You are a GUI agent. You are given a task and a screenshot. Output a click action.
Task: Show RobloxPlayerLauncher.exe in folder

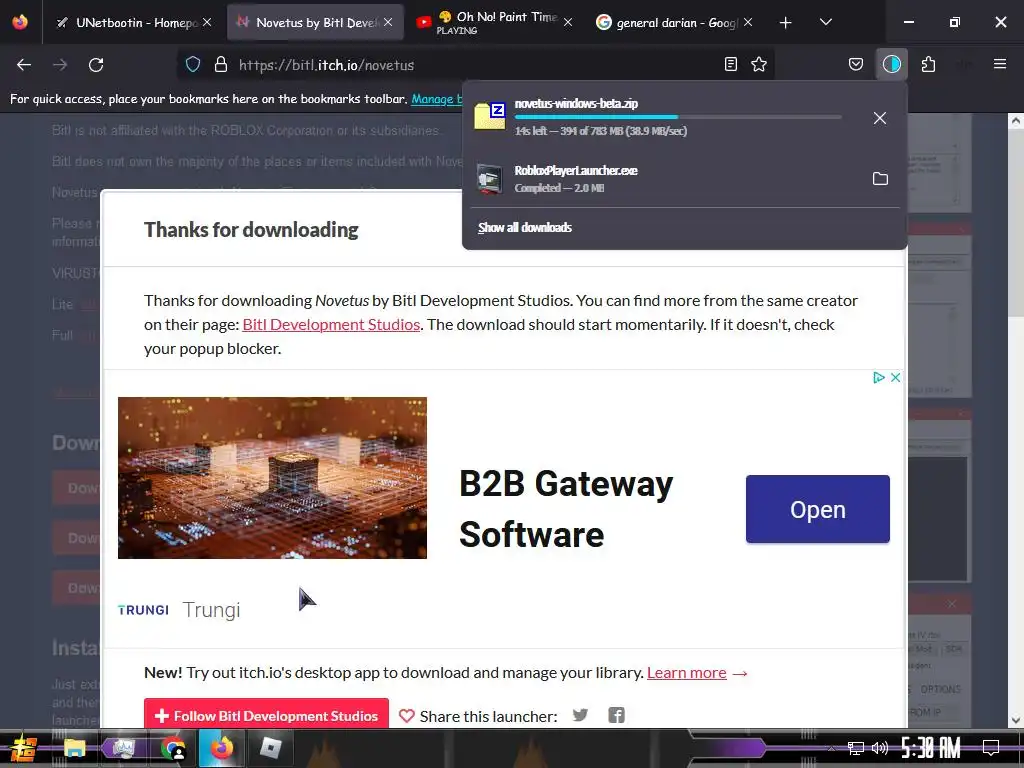point(880,179)
